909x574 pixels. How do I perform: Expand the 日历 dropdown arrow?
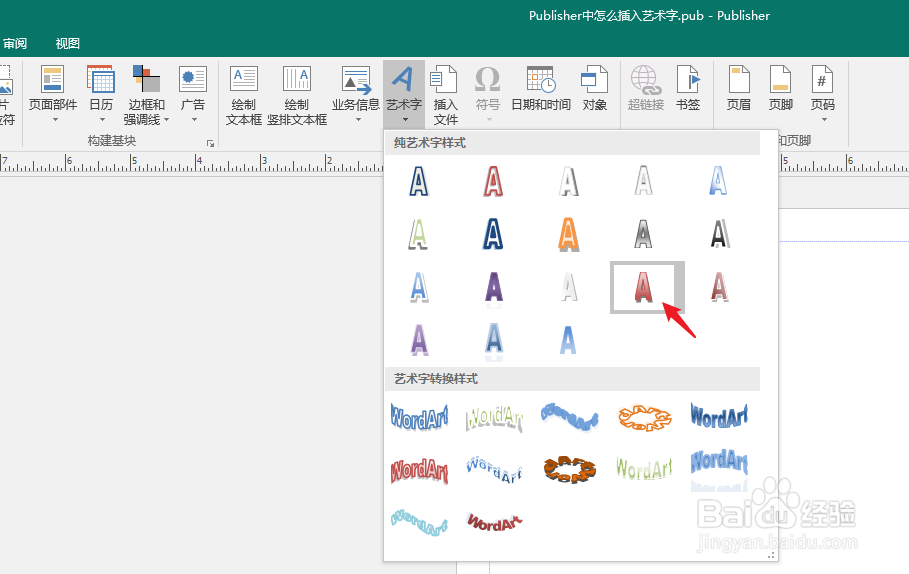click(102, 120)
